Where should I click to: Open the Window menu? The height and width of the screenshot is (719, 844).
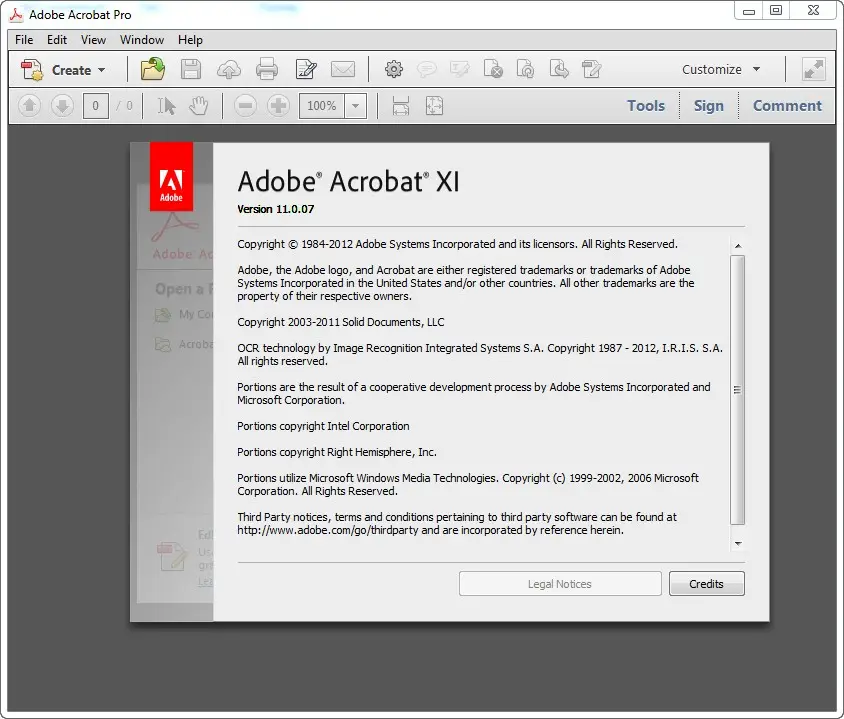[142, 40]
